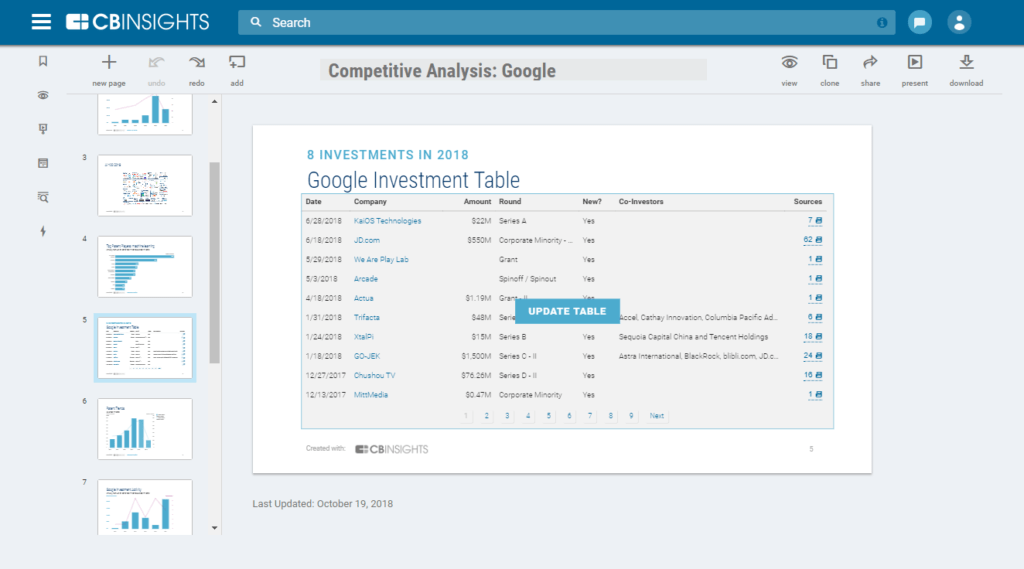Click the Search input field
The height and width of the screenshot is (569, 1024).
(566, 22)
